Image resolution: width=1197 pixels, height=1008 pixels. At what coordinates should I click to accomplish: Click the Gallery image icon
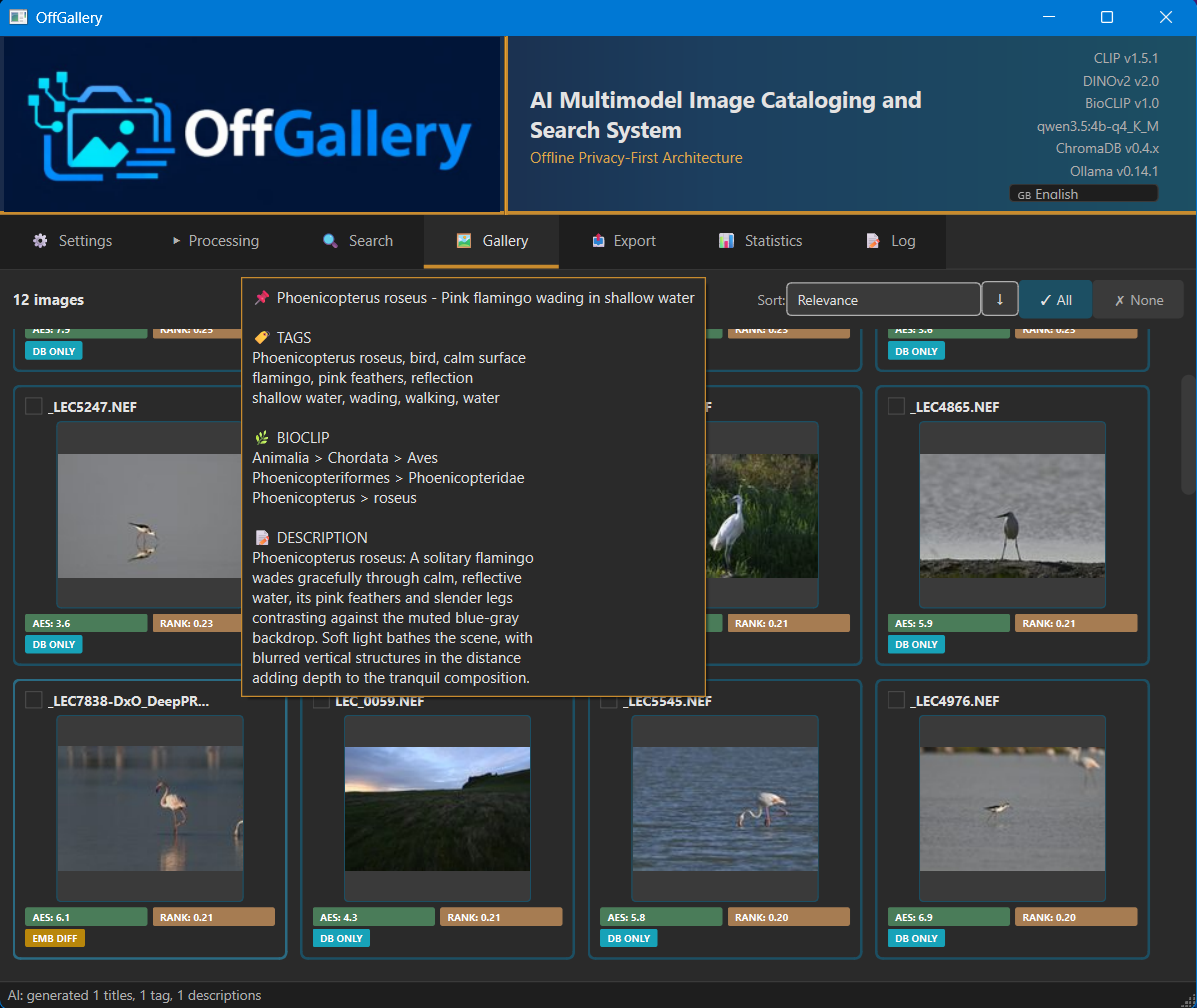pyautogui.click(x=463, y=240)
